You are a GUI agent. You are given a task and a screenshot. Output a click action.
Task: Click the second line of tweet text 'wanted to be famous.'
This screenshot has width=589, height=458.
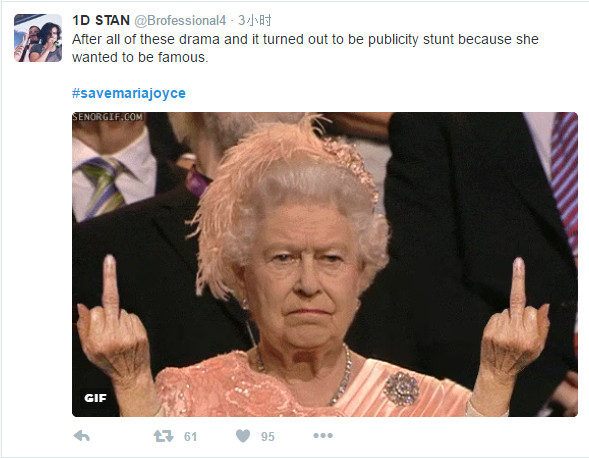[x=140, y=57]
